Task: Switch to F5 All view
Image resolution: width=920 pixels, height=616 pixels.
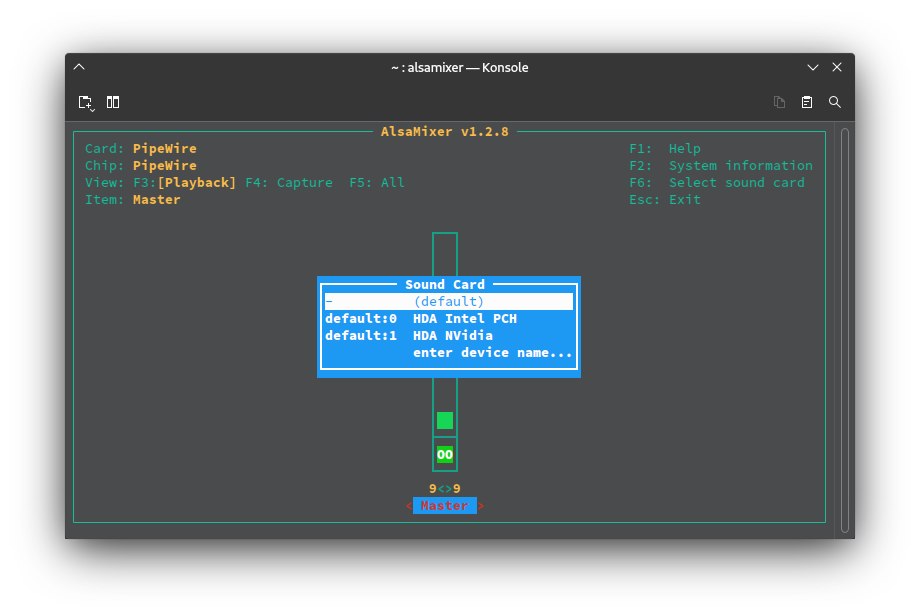Action: coord(377,182)
